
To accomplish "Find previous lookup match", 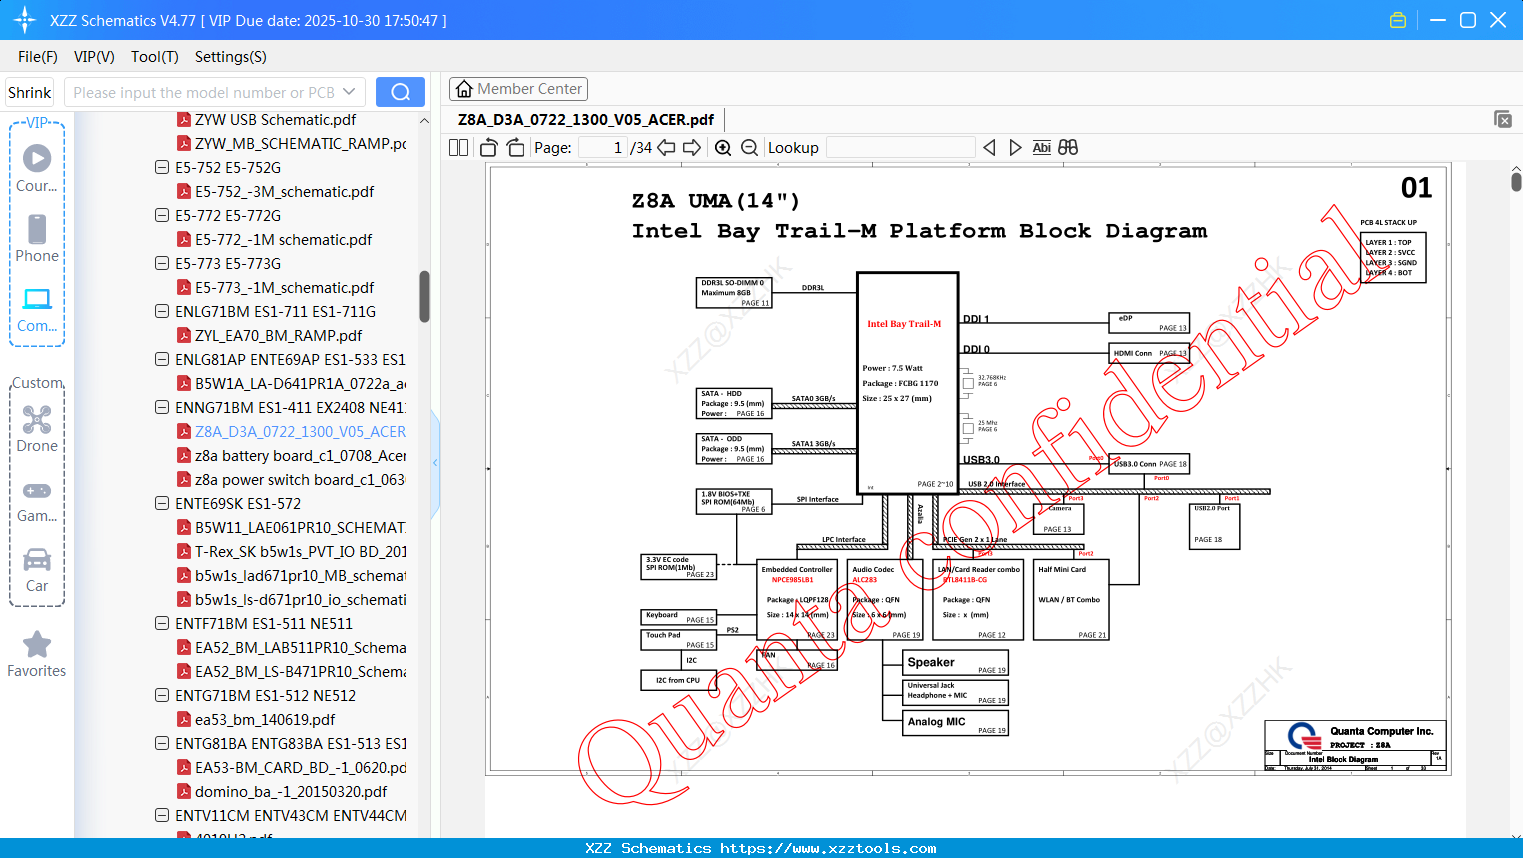I will 989,148.
